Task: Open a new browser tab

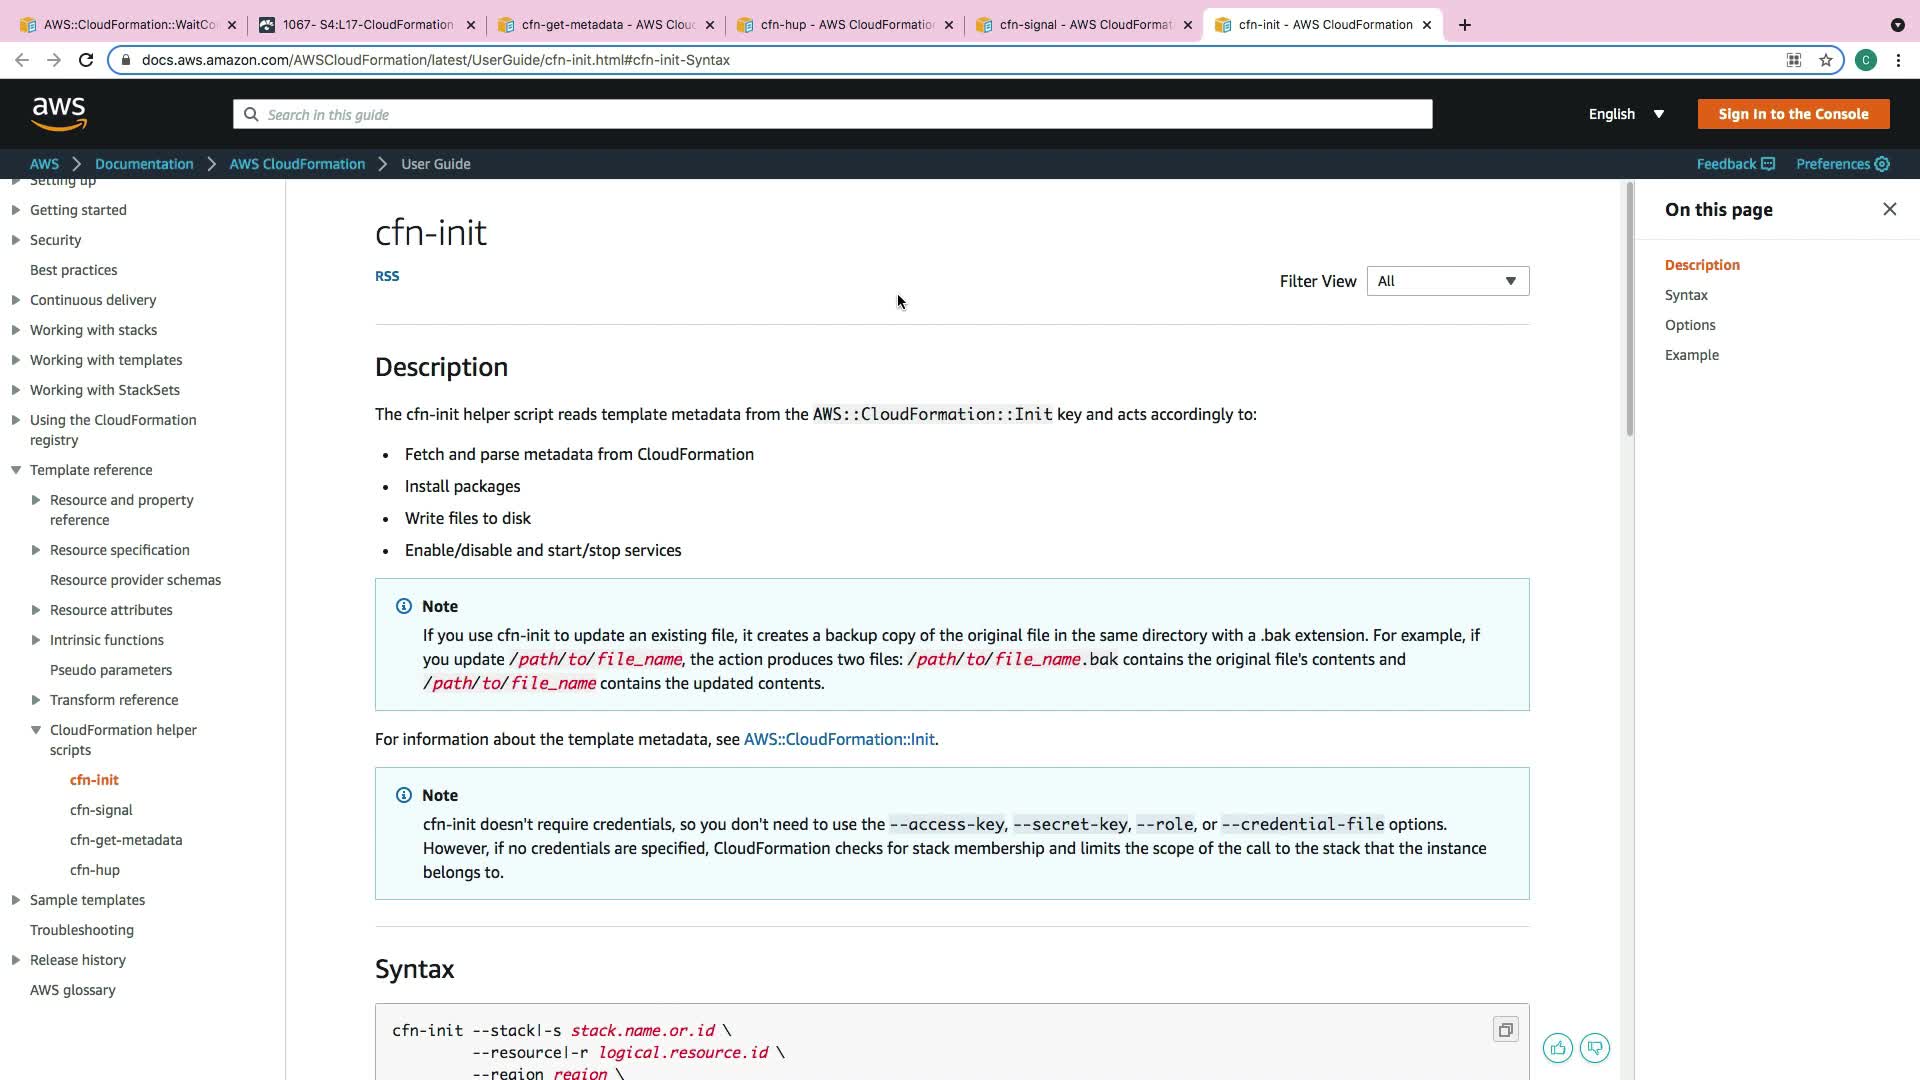Action: [1465, 25]
